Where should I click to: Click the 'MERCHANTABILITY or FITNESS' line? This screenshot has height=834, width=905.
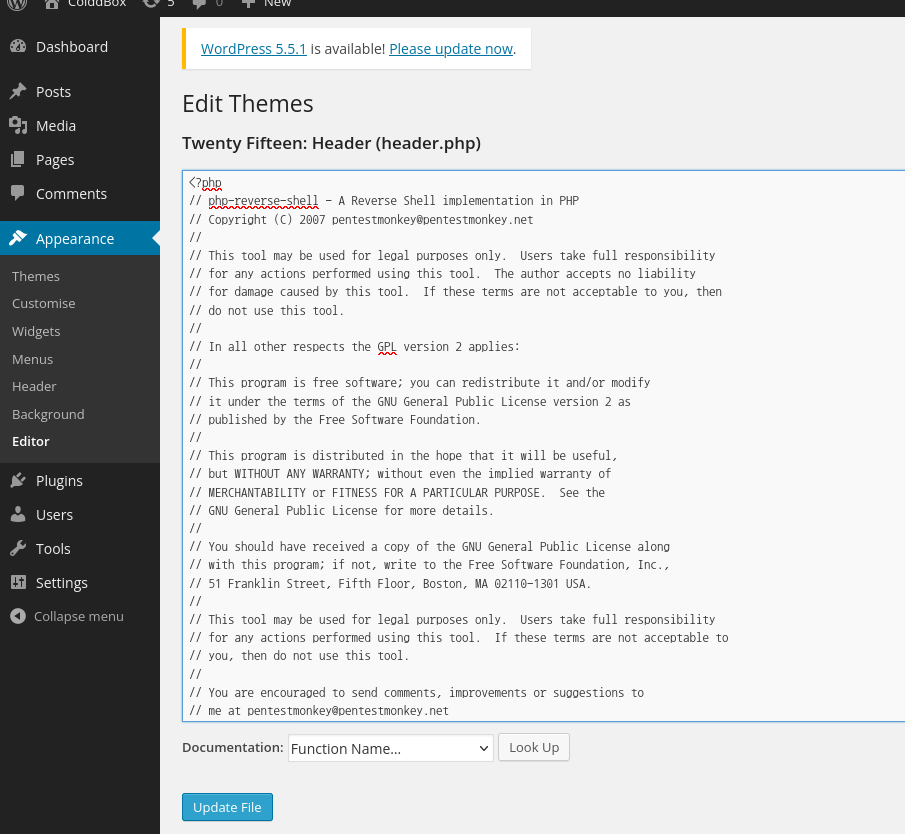tap(397, 492)
